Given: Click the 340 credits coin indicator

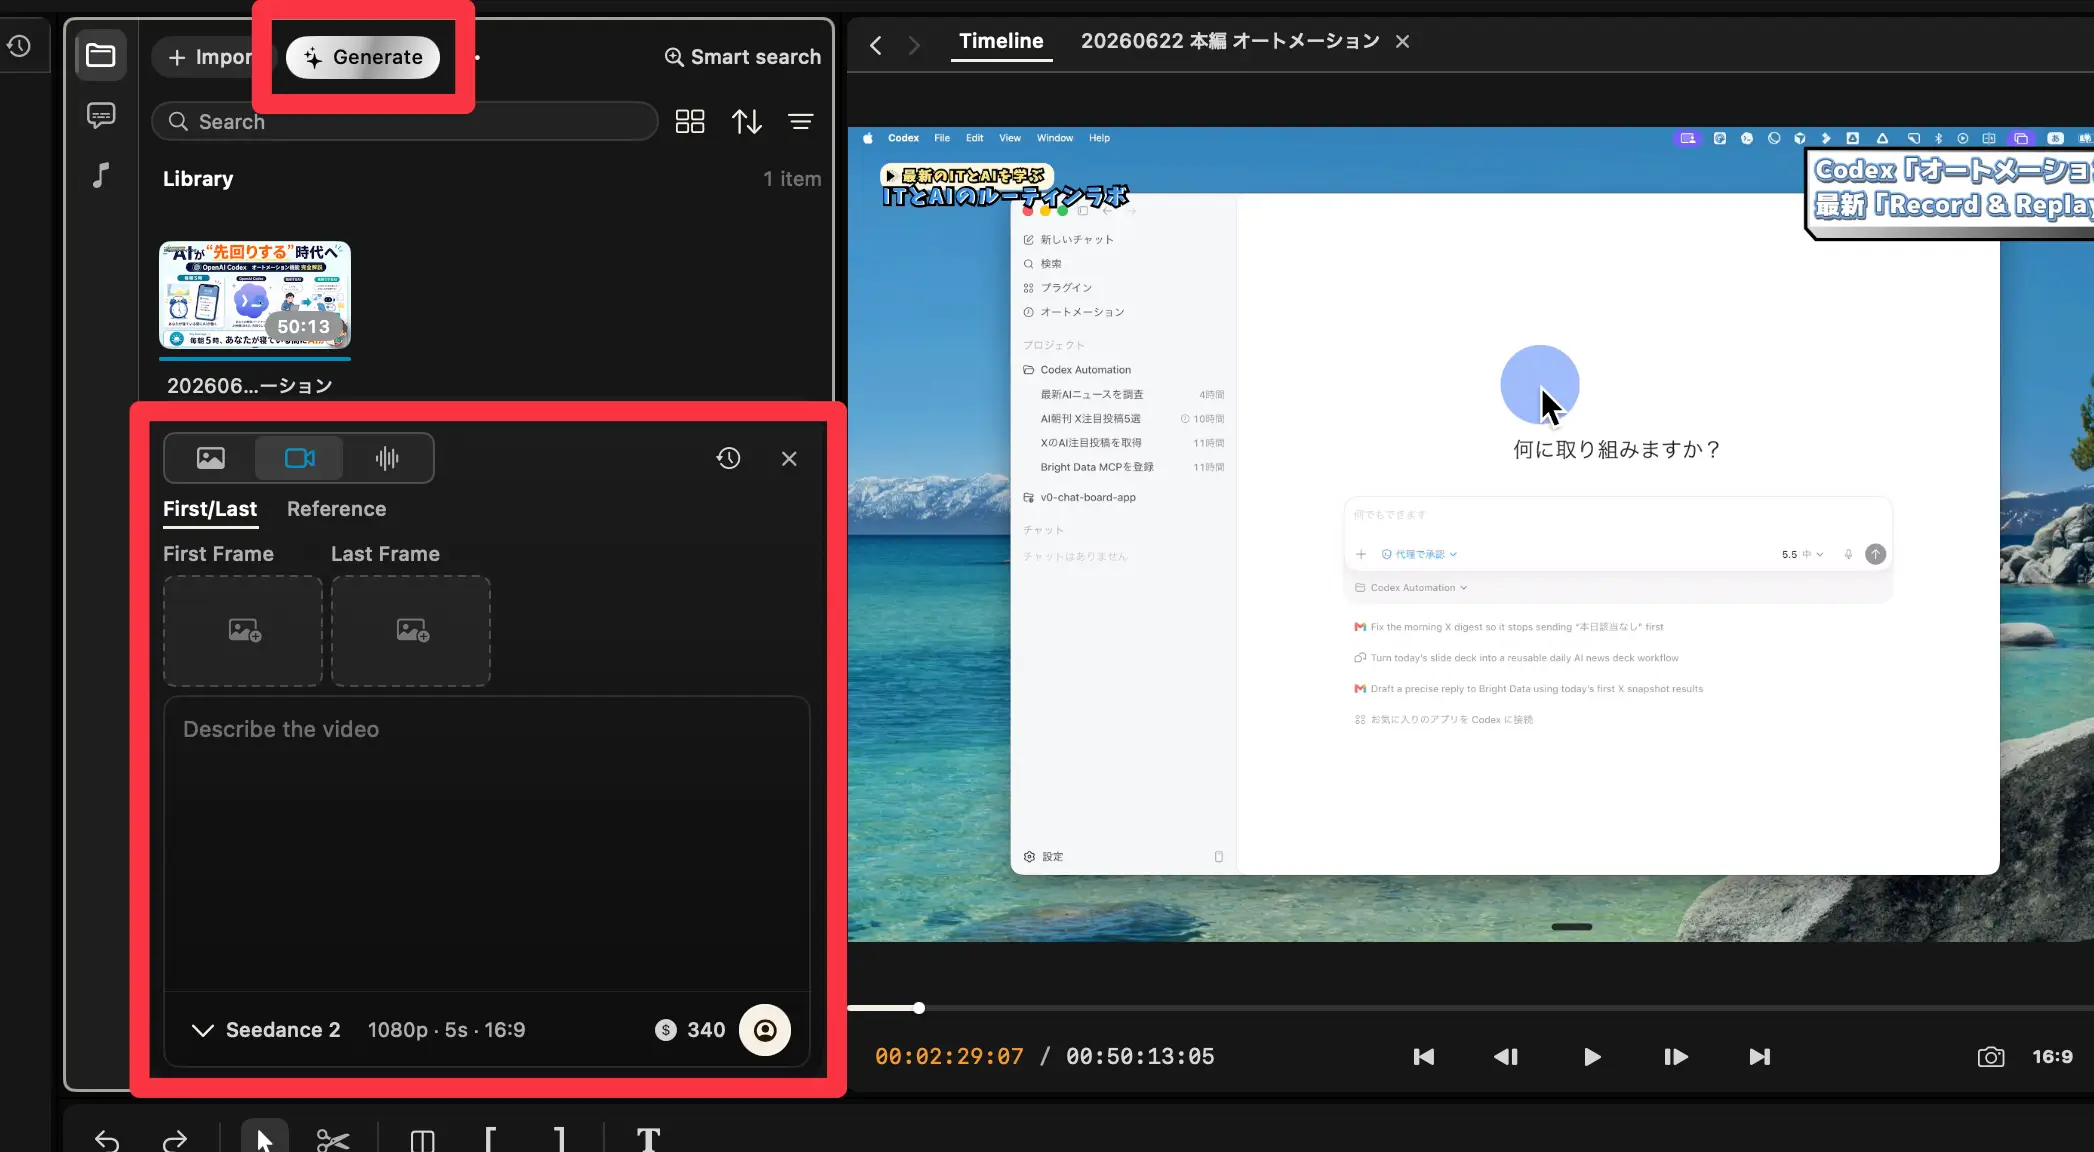Looking at the screenshot, I should [690, 1030].
